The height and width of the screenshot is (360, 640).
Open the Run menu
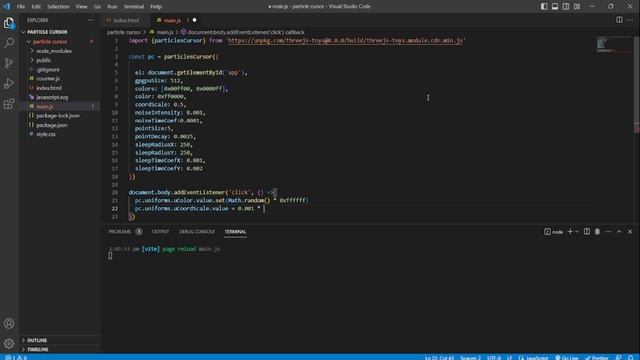tap(112, 7)
